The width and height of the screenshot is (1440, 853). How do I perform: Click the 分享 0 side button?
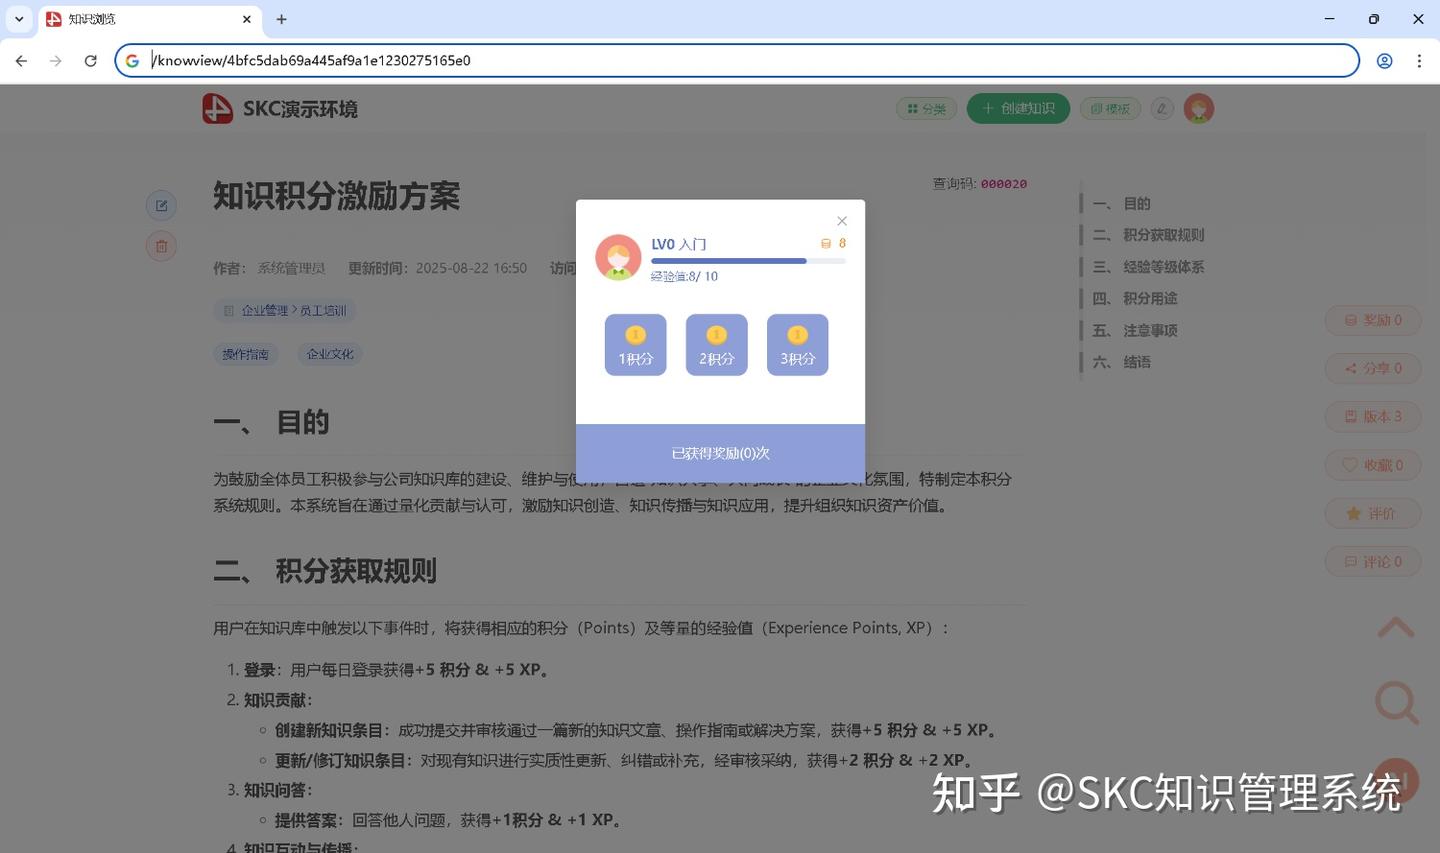pos(1373,368)
